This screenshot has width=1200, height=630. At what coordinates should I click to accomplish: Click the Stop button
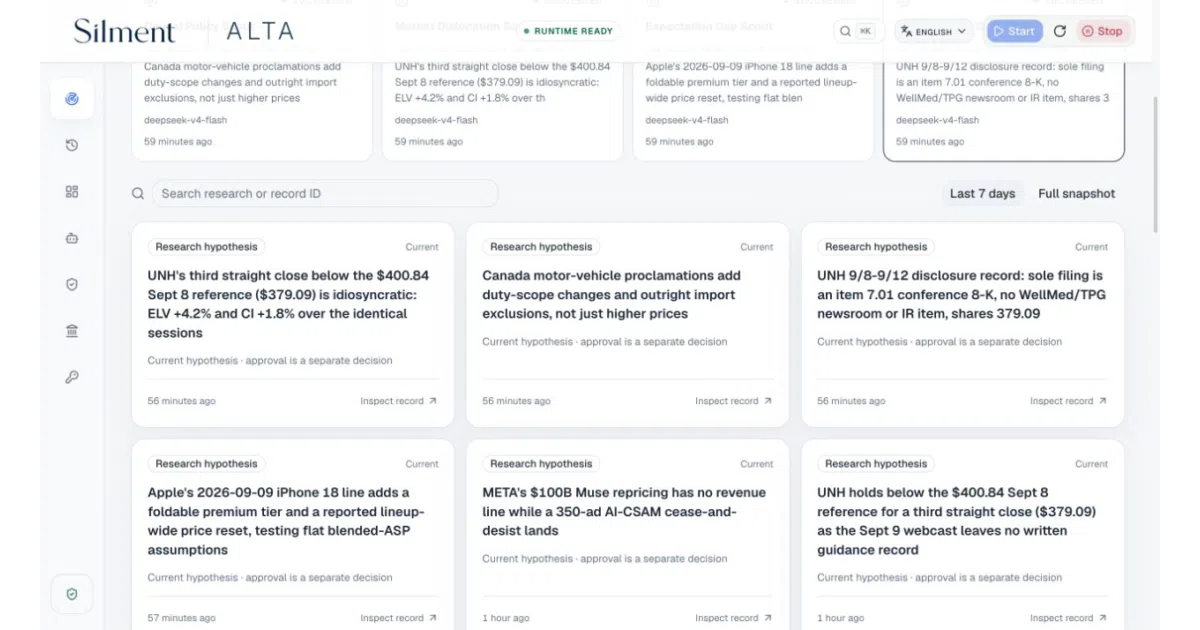(1102, 31)
